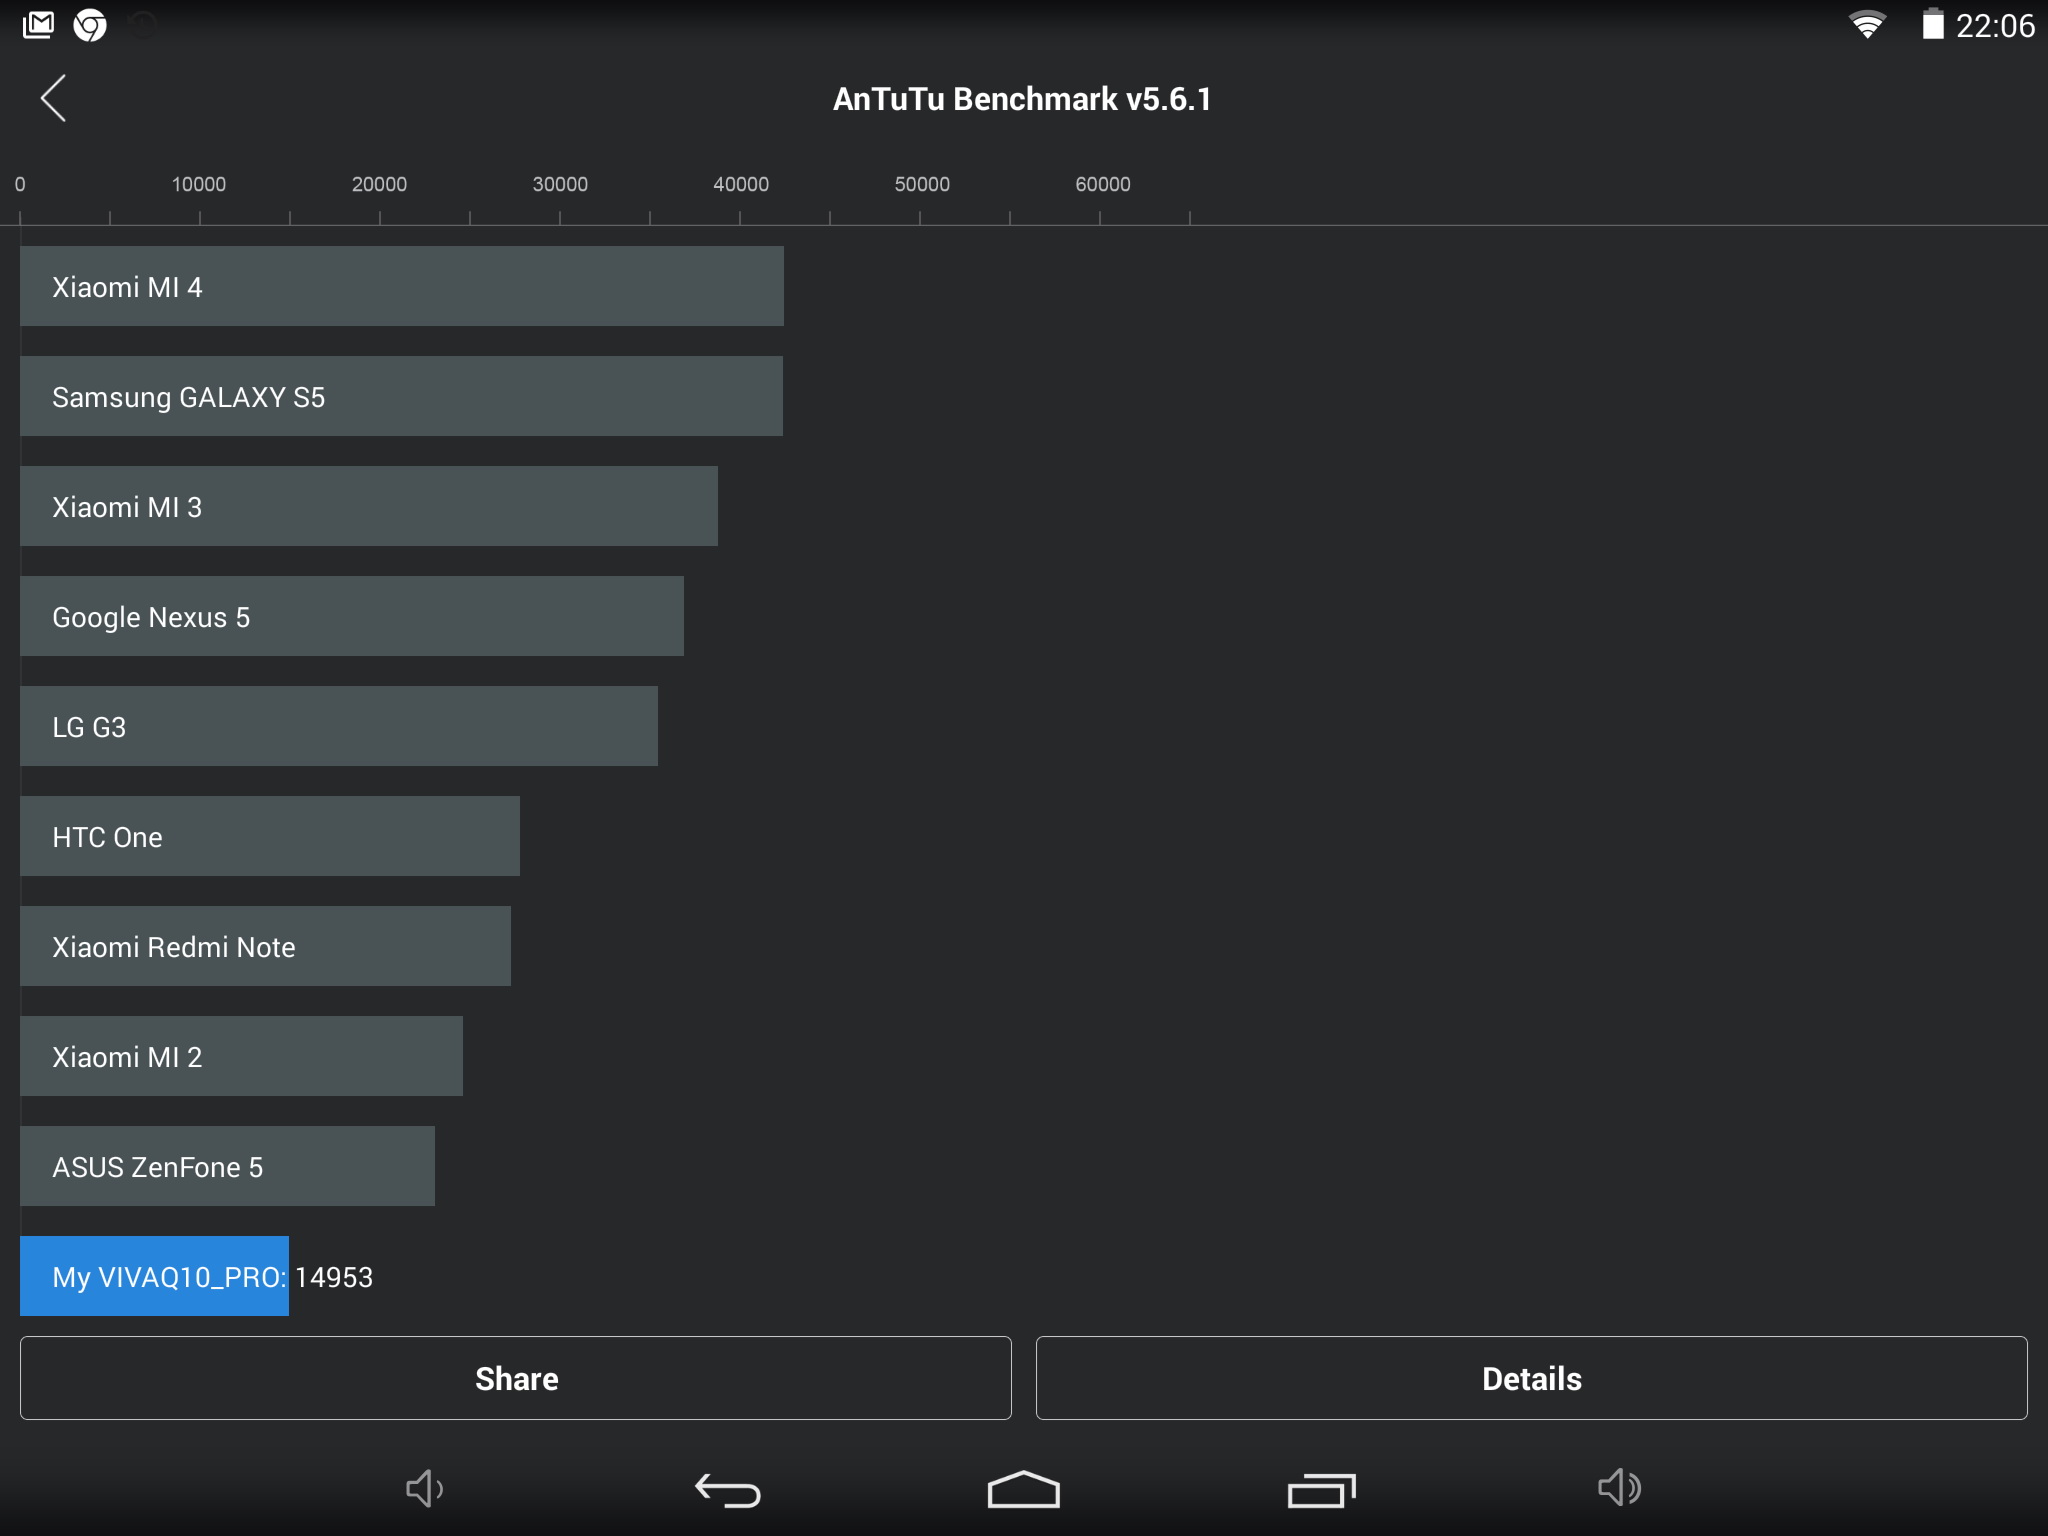Click the 14953 score value
Screen dimensions: 2048x1536
pyautogui.click(x=334, y=1277)
